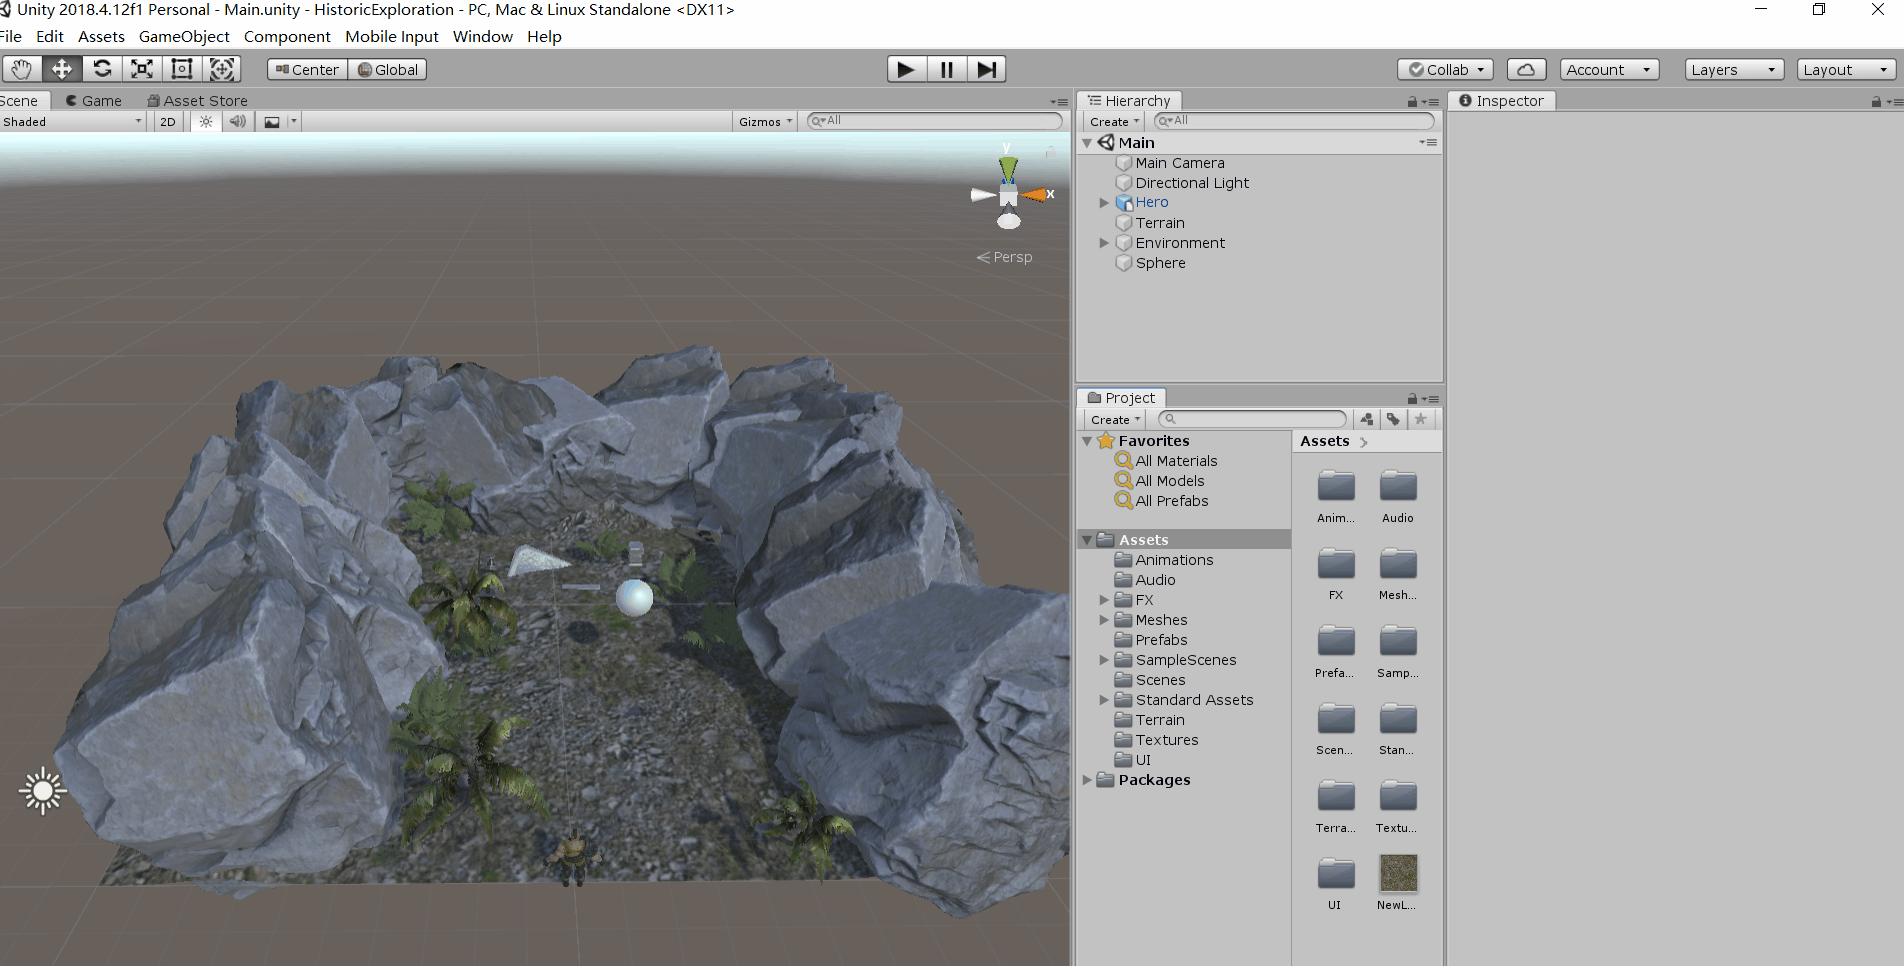Expand the Standard Assets folder
1904x966 pixels.
[x=1104, y=699]
